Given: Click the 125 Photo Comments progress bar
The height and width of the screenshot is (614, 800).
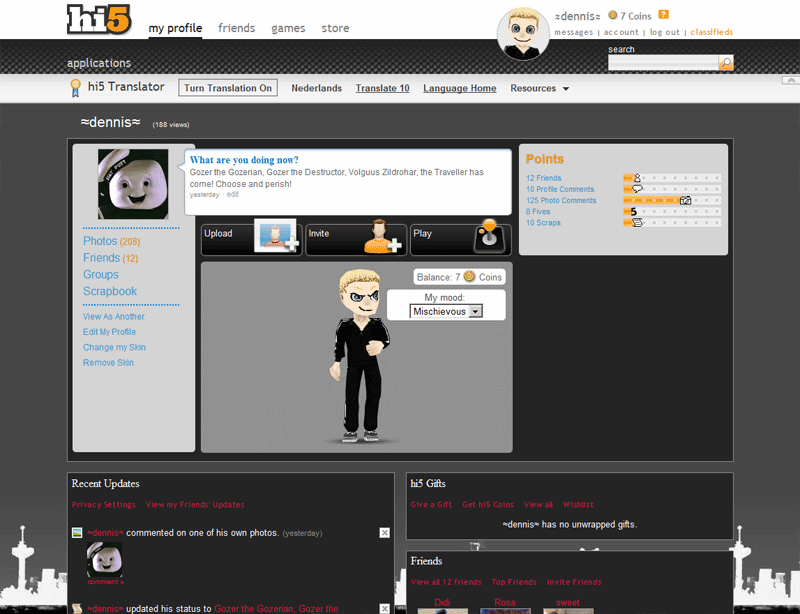Looking at the screenshot, I should click(672, 200).
